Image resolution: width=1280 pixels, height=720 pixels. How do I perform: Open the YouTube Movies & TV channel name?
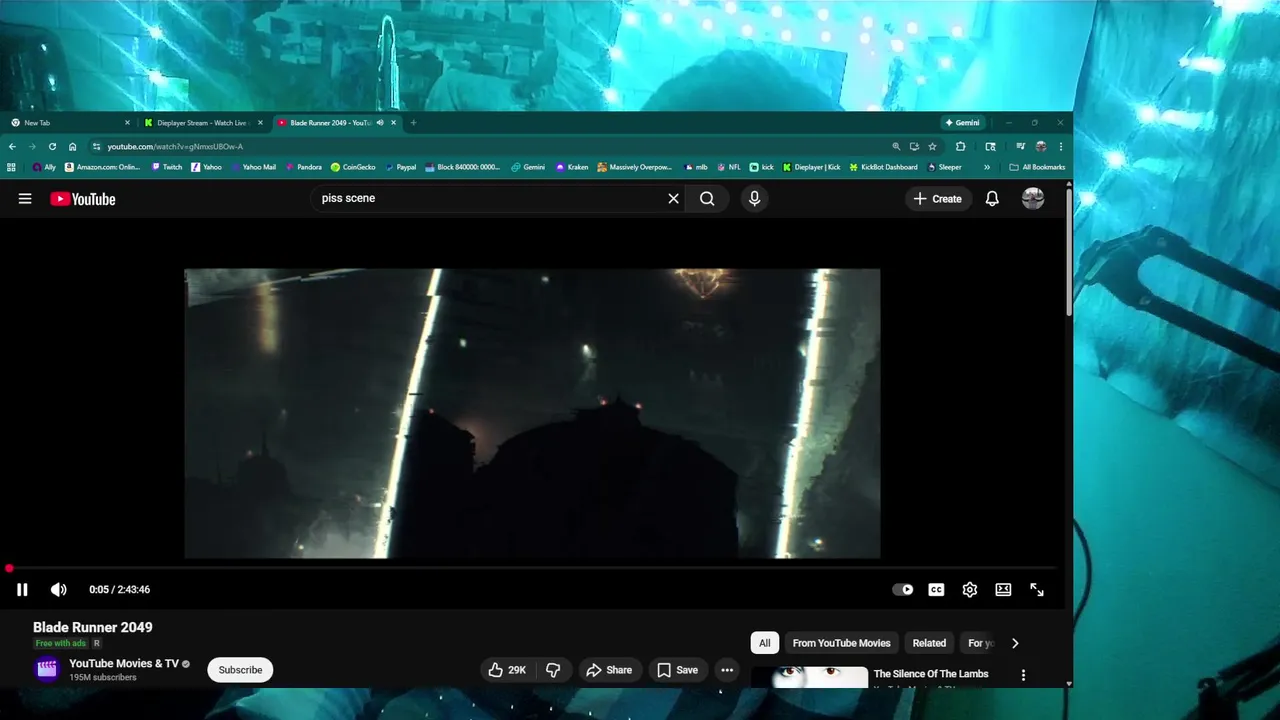(x=124, y=664)
